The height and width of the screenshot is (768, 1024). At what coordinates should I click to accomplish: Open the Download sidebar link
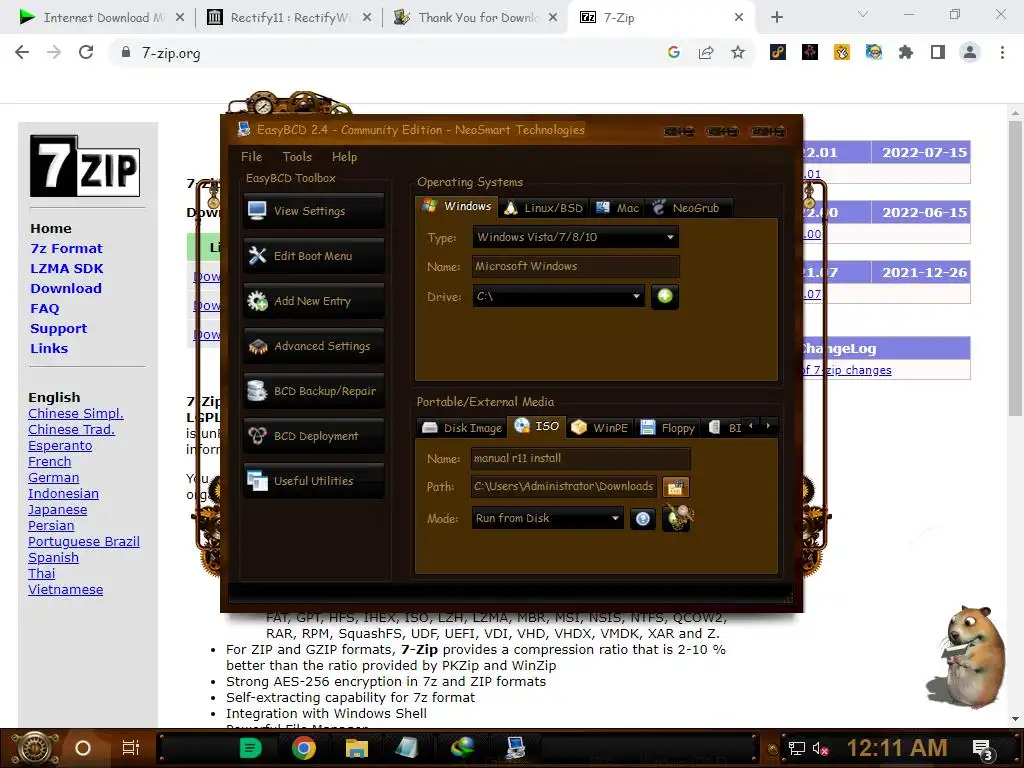click(x=66, y=289)
